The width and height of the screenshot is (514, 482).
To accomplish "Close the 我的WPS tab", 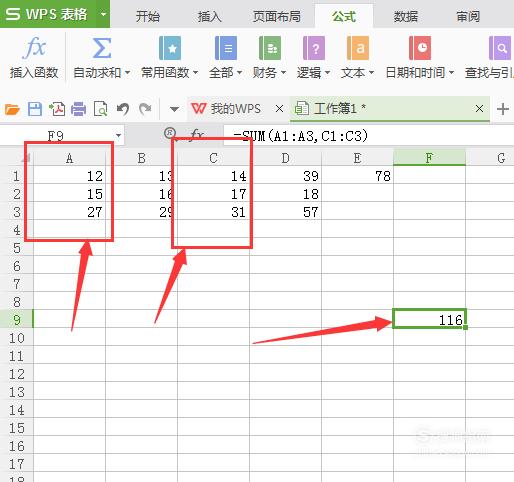I will click(279, 109).
